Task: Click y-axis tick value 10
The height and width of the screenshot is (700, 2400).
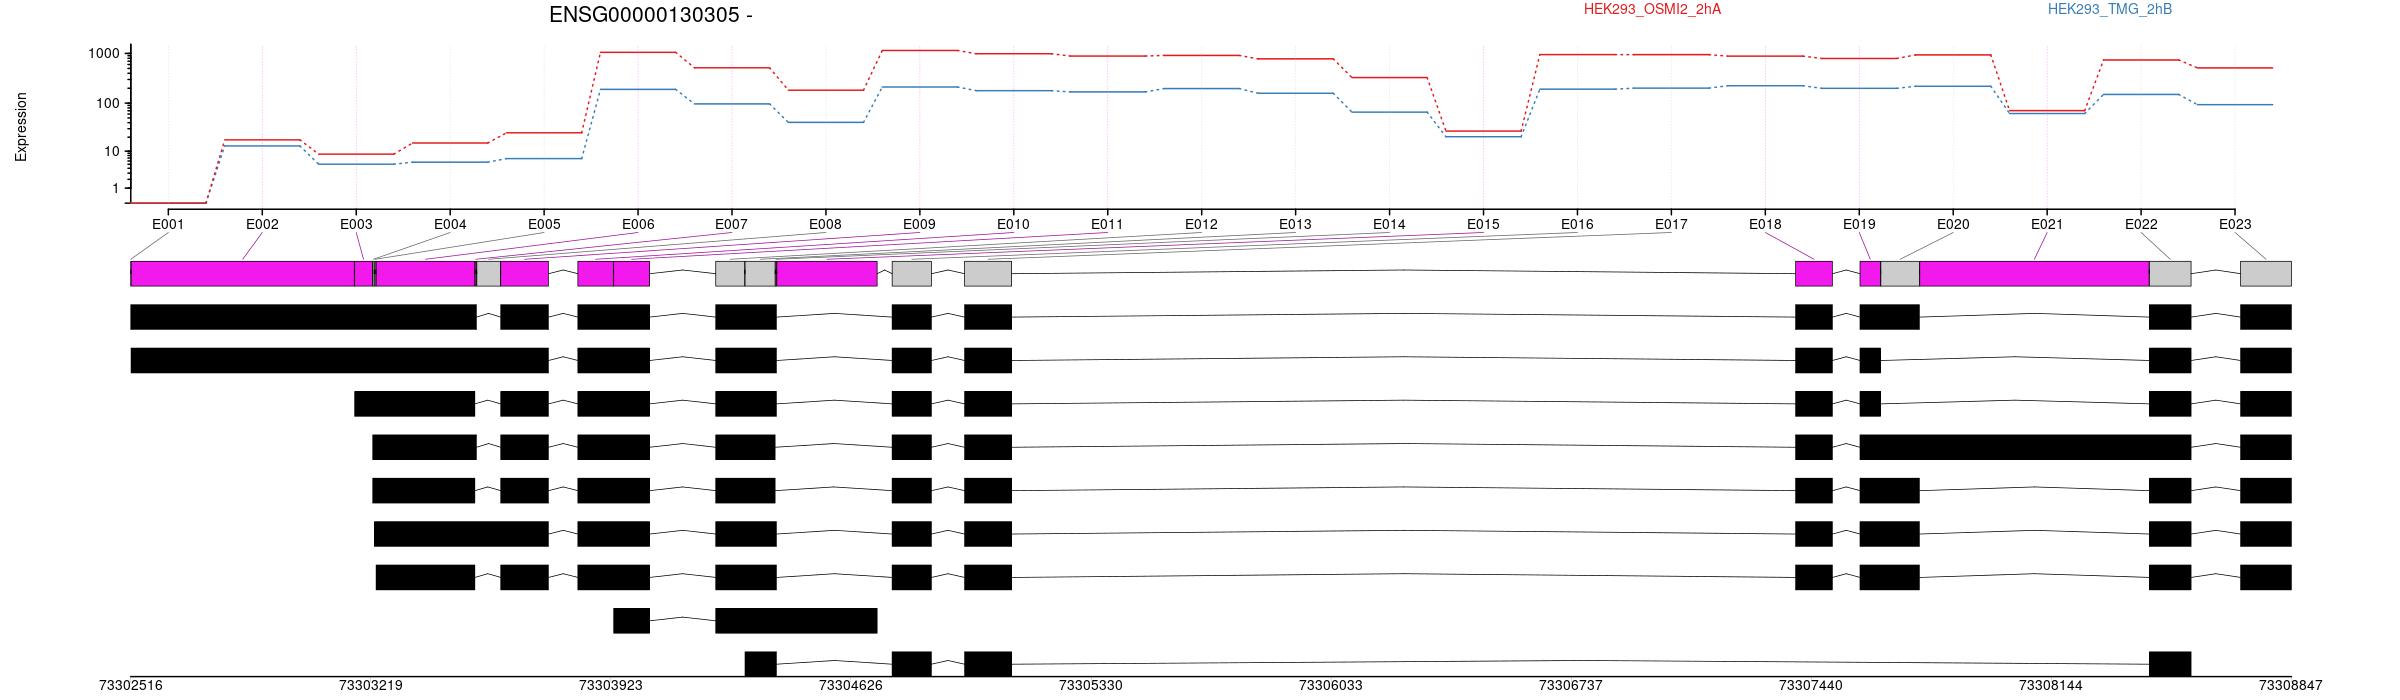Action: pyautogui.click(x=112, y=152)
